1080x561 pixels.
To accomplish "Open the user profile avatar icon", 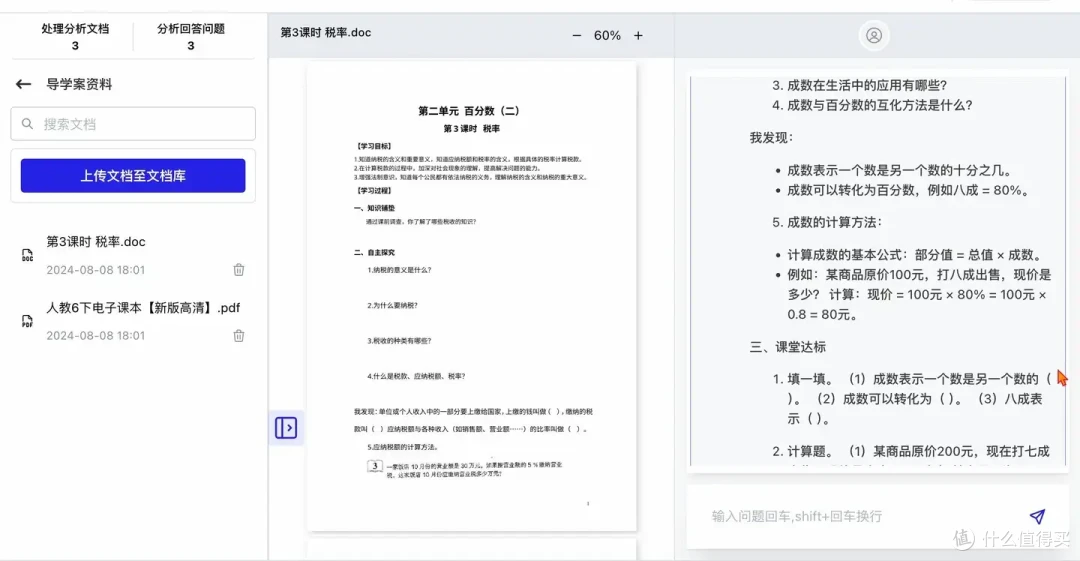I will [874, 35].
